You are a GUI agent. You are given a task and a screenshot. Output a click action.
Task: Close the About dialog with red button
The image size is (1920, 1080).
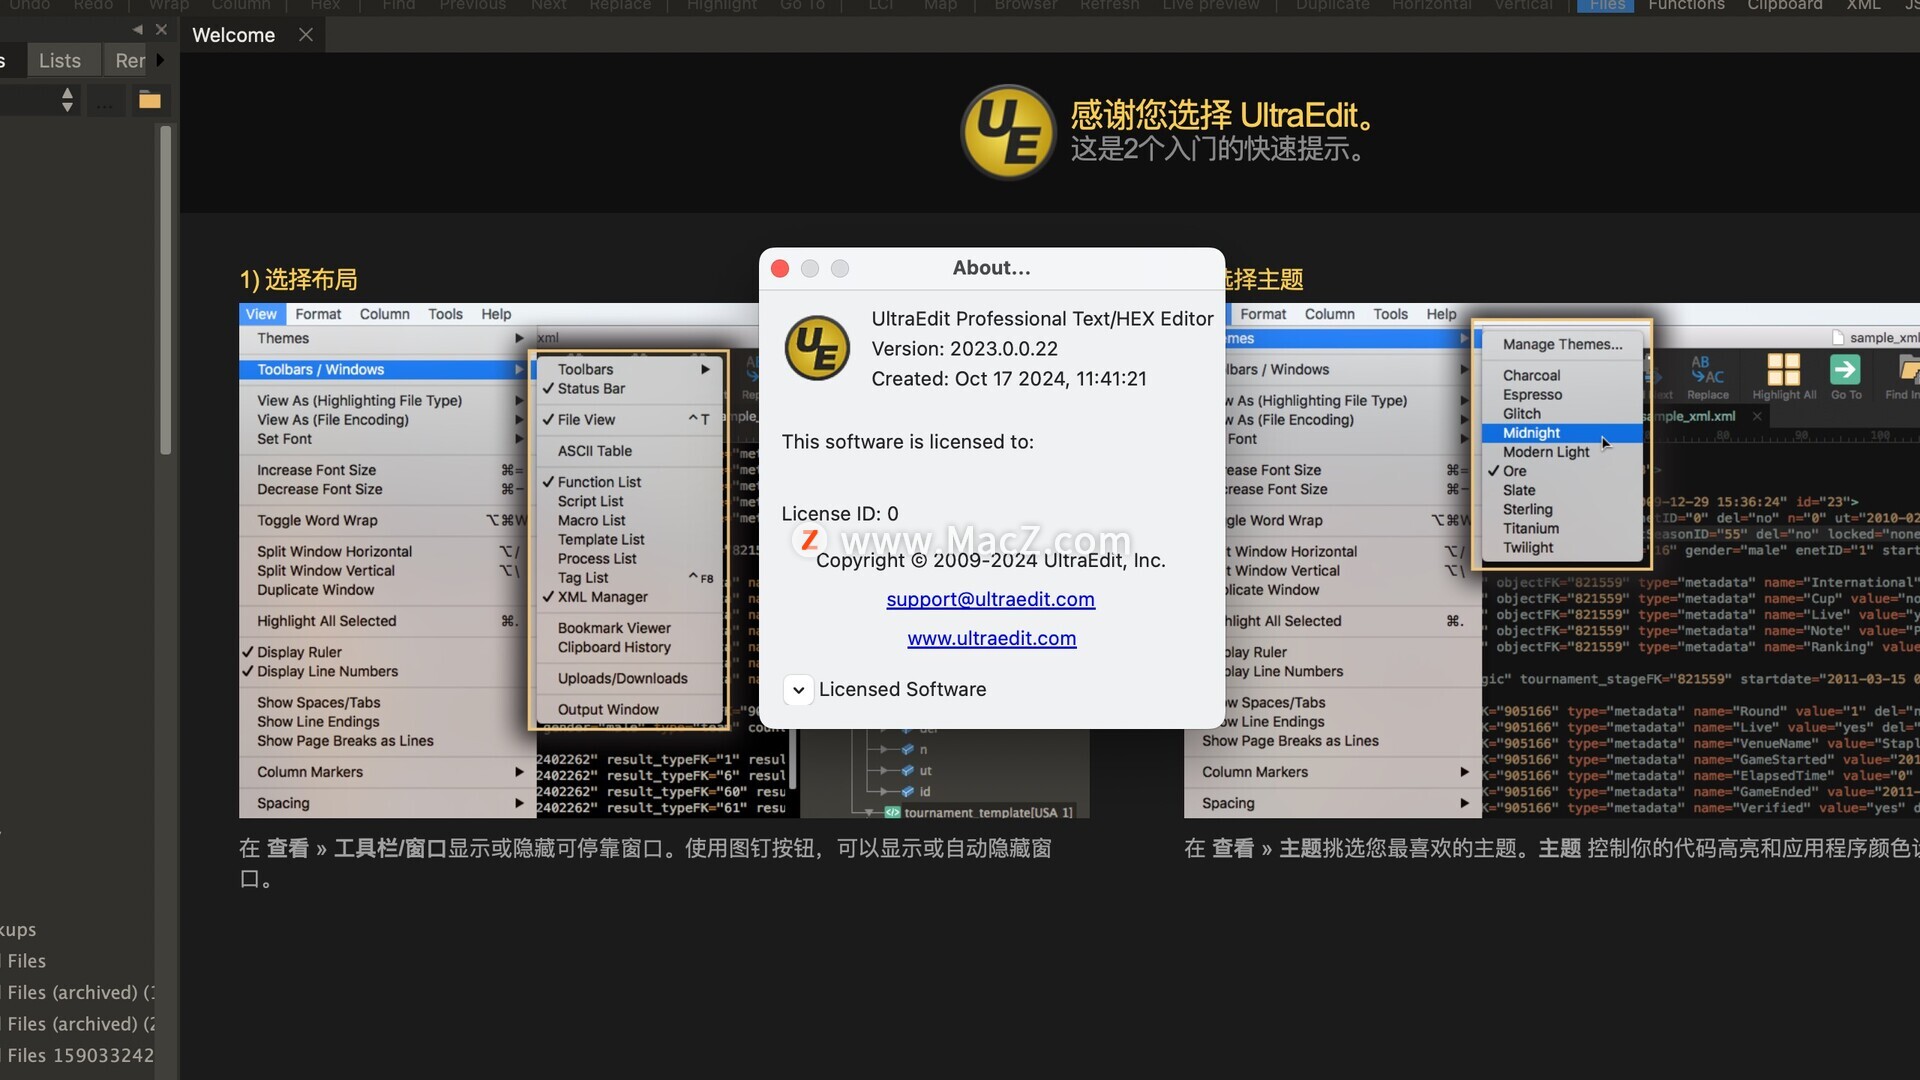click(780, 268)
